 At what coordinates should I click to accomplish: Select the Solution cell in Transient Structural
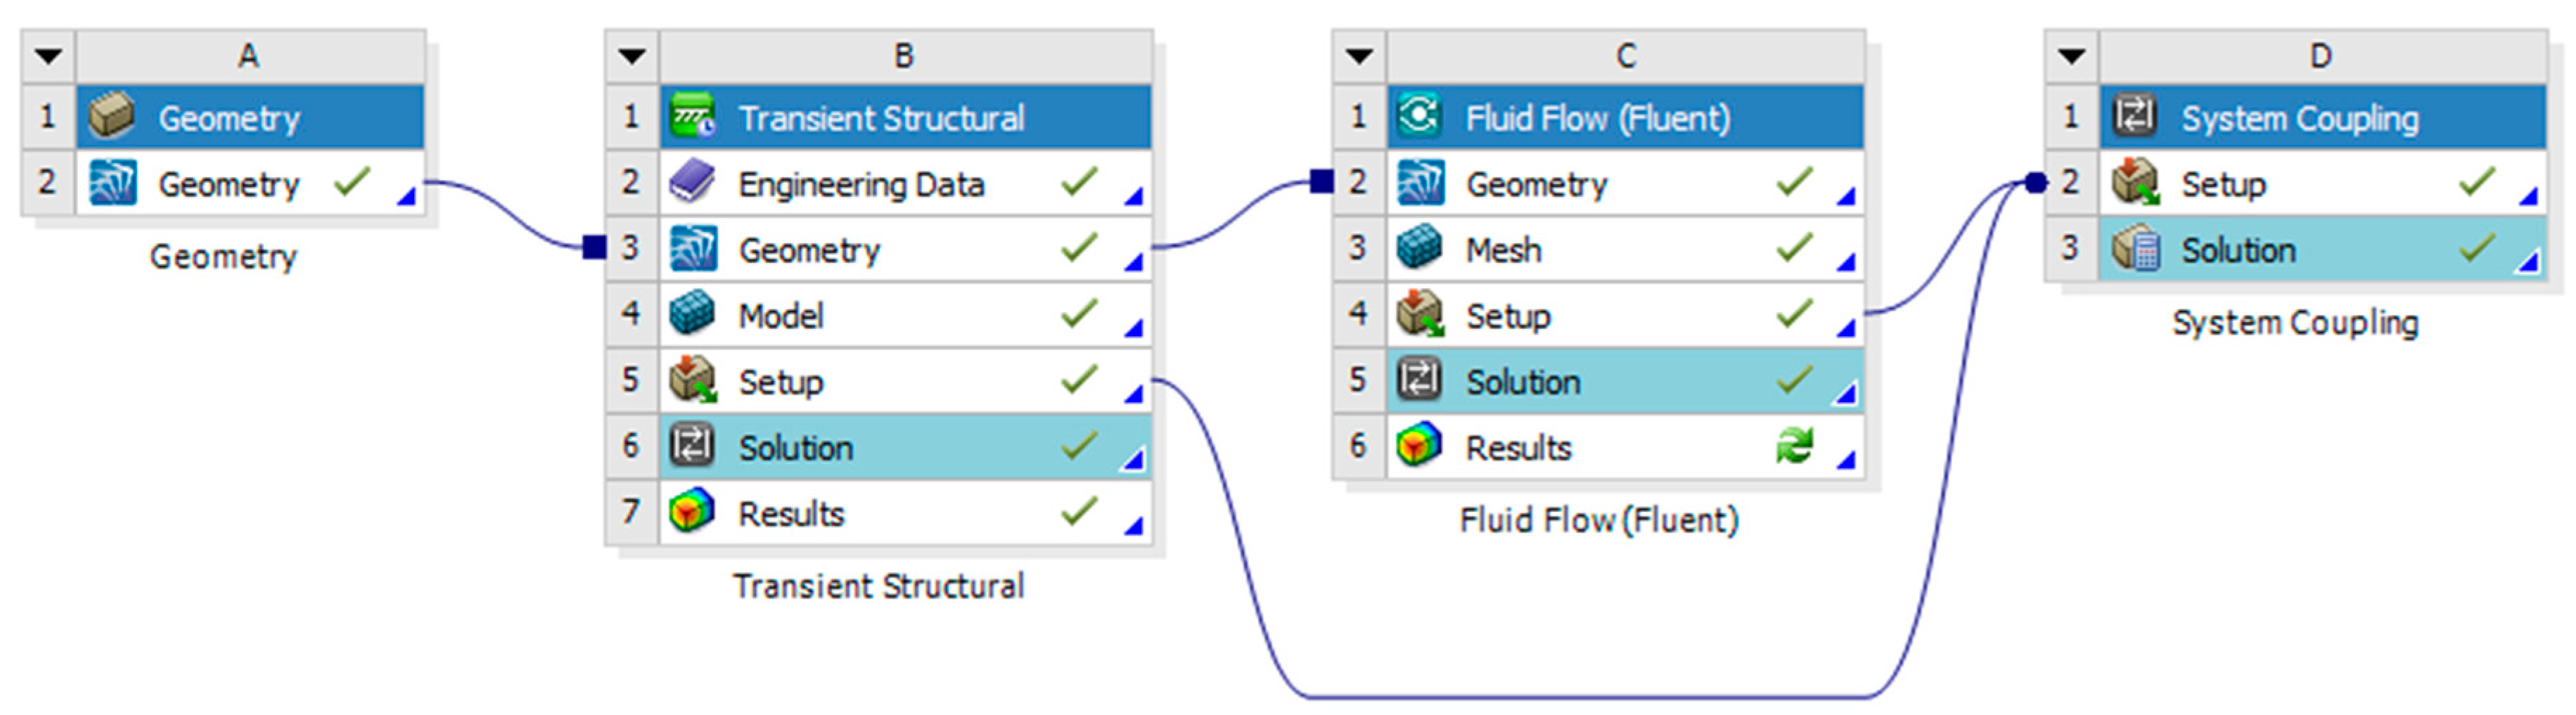click(x=796, y=447)
